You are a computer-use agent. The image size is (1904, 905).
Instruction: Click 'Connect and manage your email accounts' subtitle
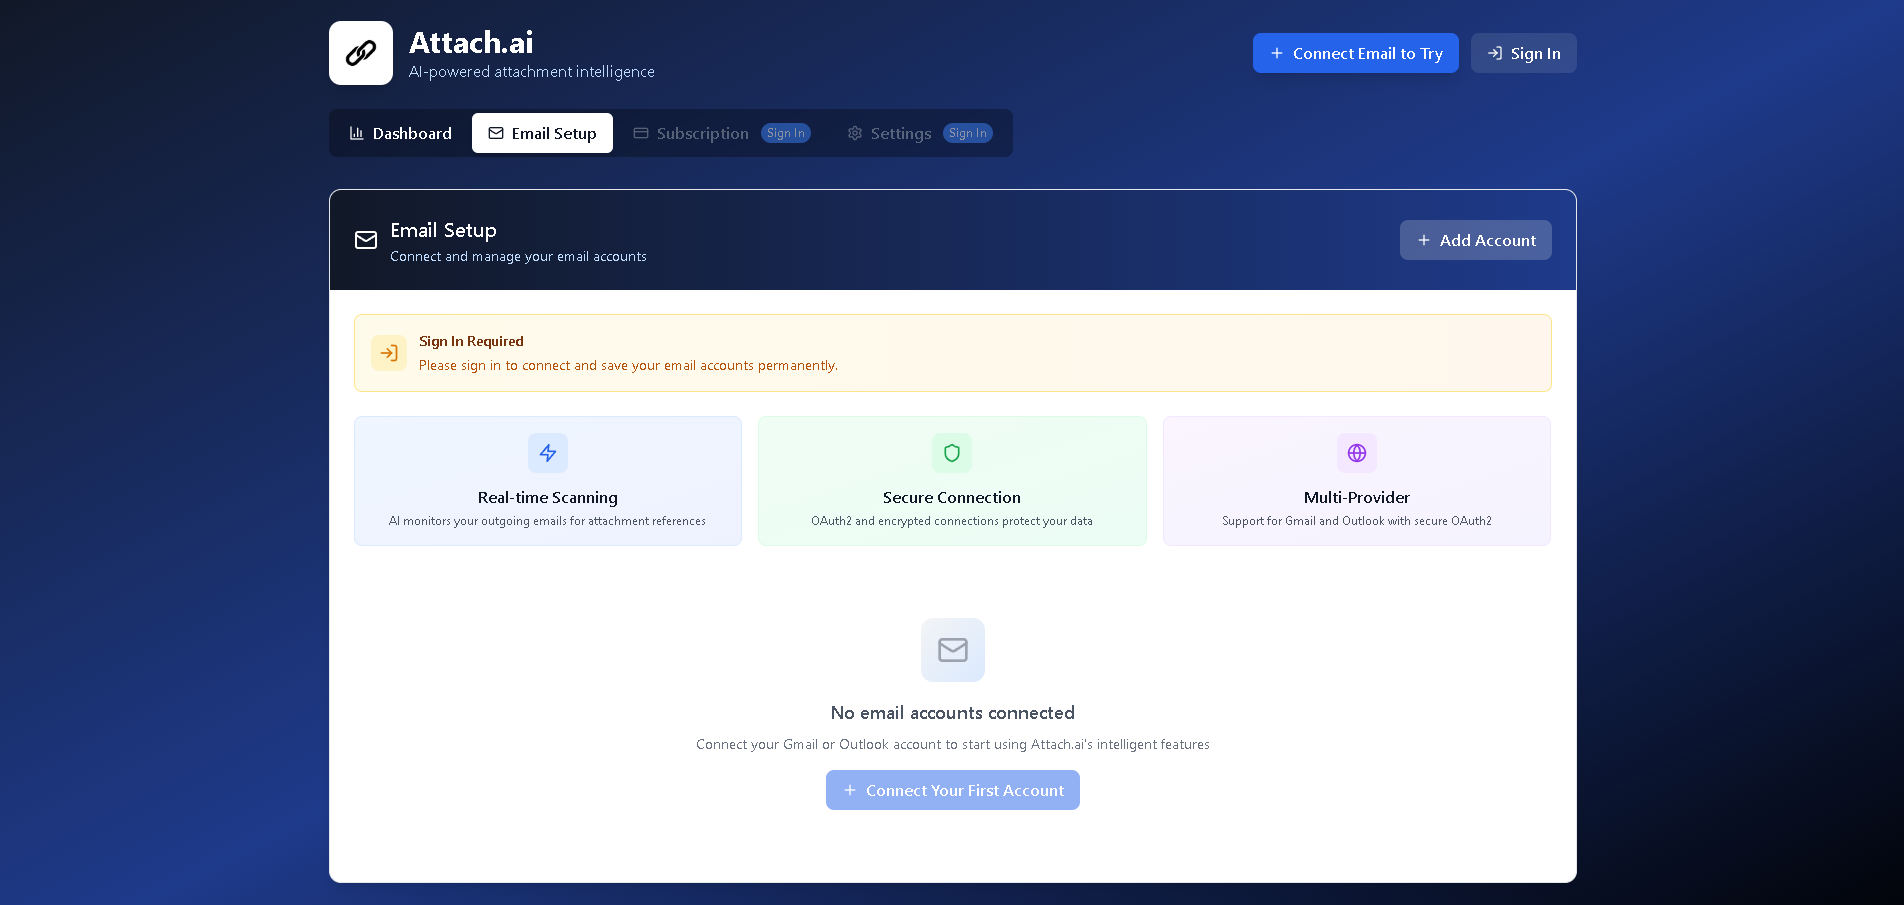(x=518, y=257)
